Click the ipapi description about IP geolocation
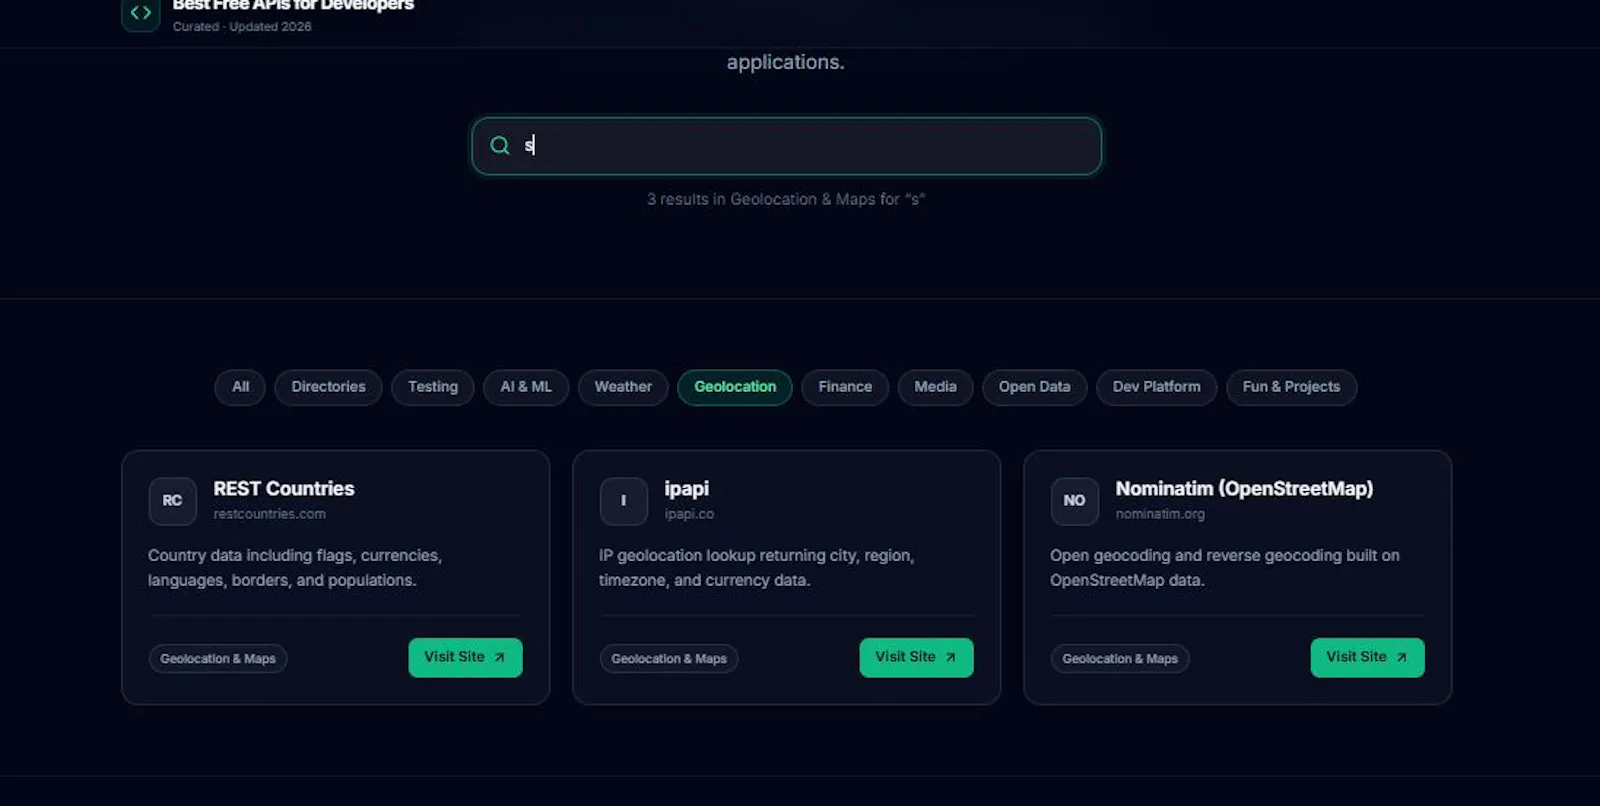 click(x=757, y=568)
